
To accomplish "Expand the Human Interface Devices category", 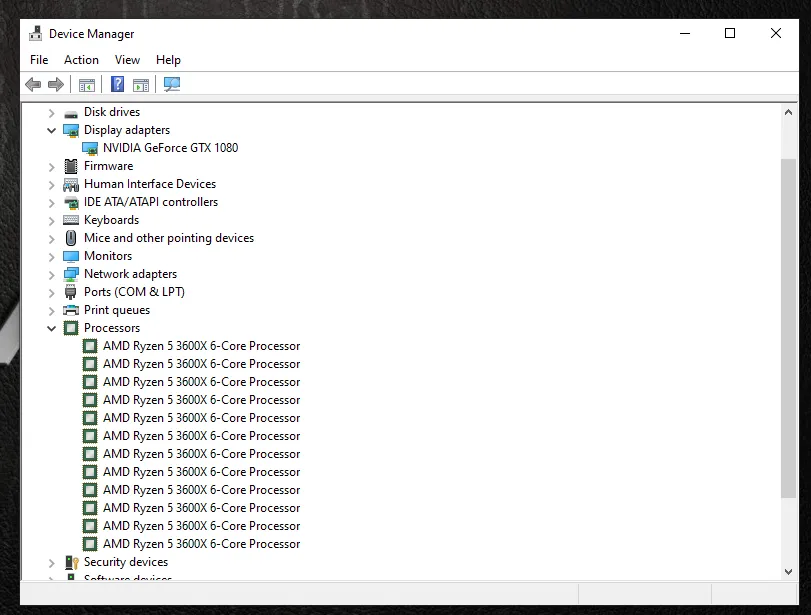I will pos(52,183).
